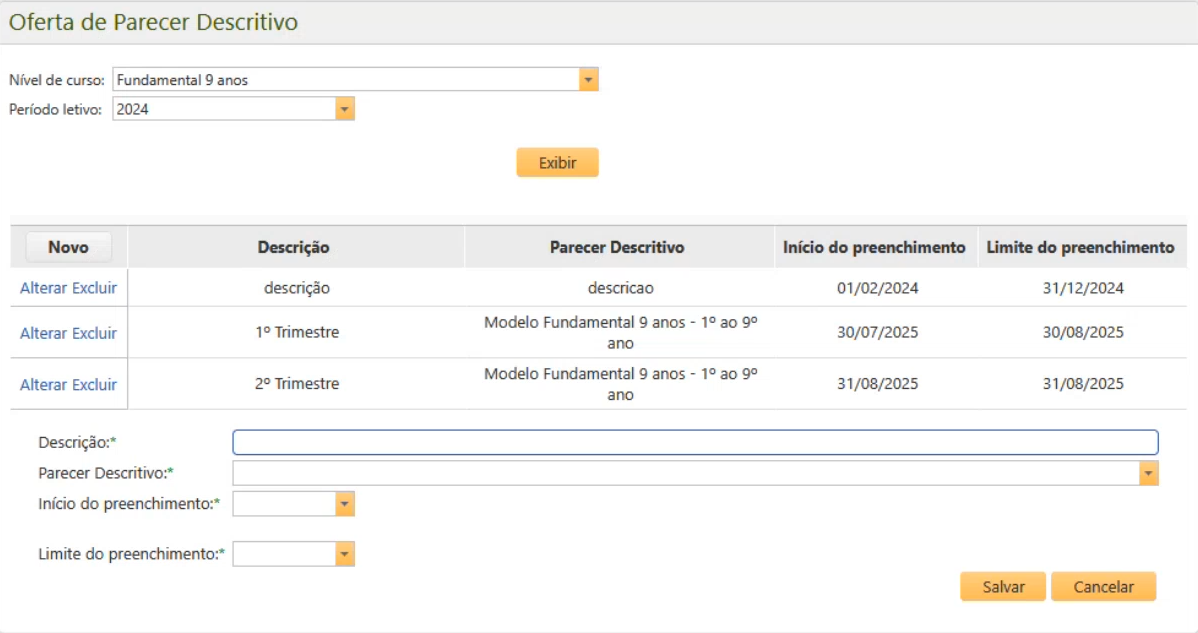
Task: Click the Salvar button
Action: 1002,587
